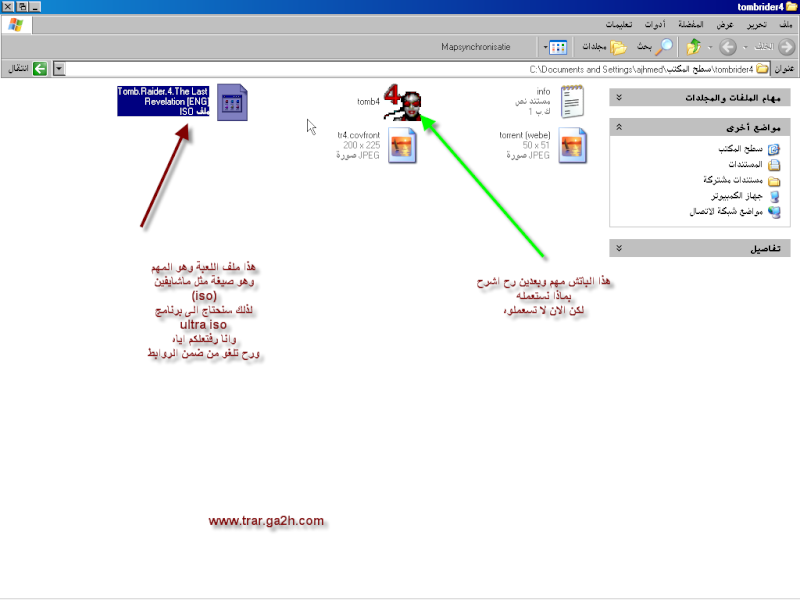Open the Views dropdown arrow
This screenshot has width=800, height=600.
545,47
